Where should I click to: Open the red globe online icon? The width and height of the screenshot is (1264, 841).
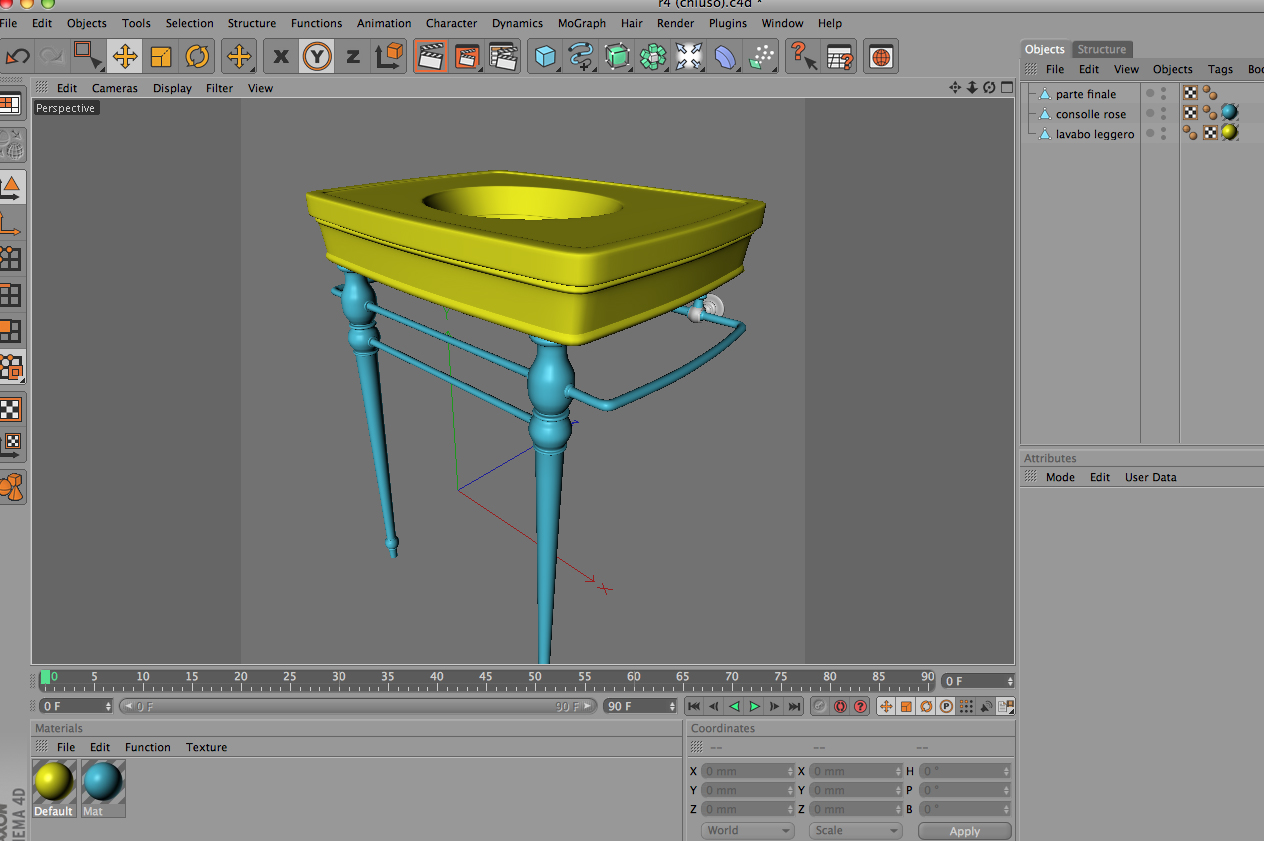coord(881,57)
